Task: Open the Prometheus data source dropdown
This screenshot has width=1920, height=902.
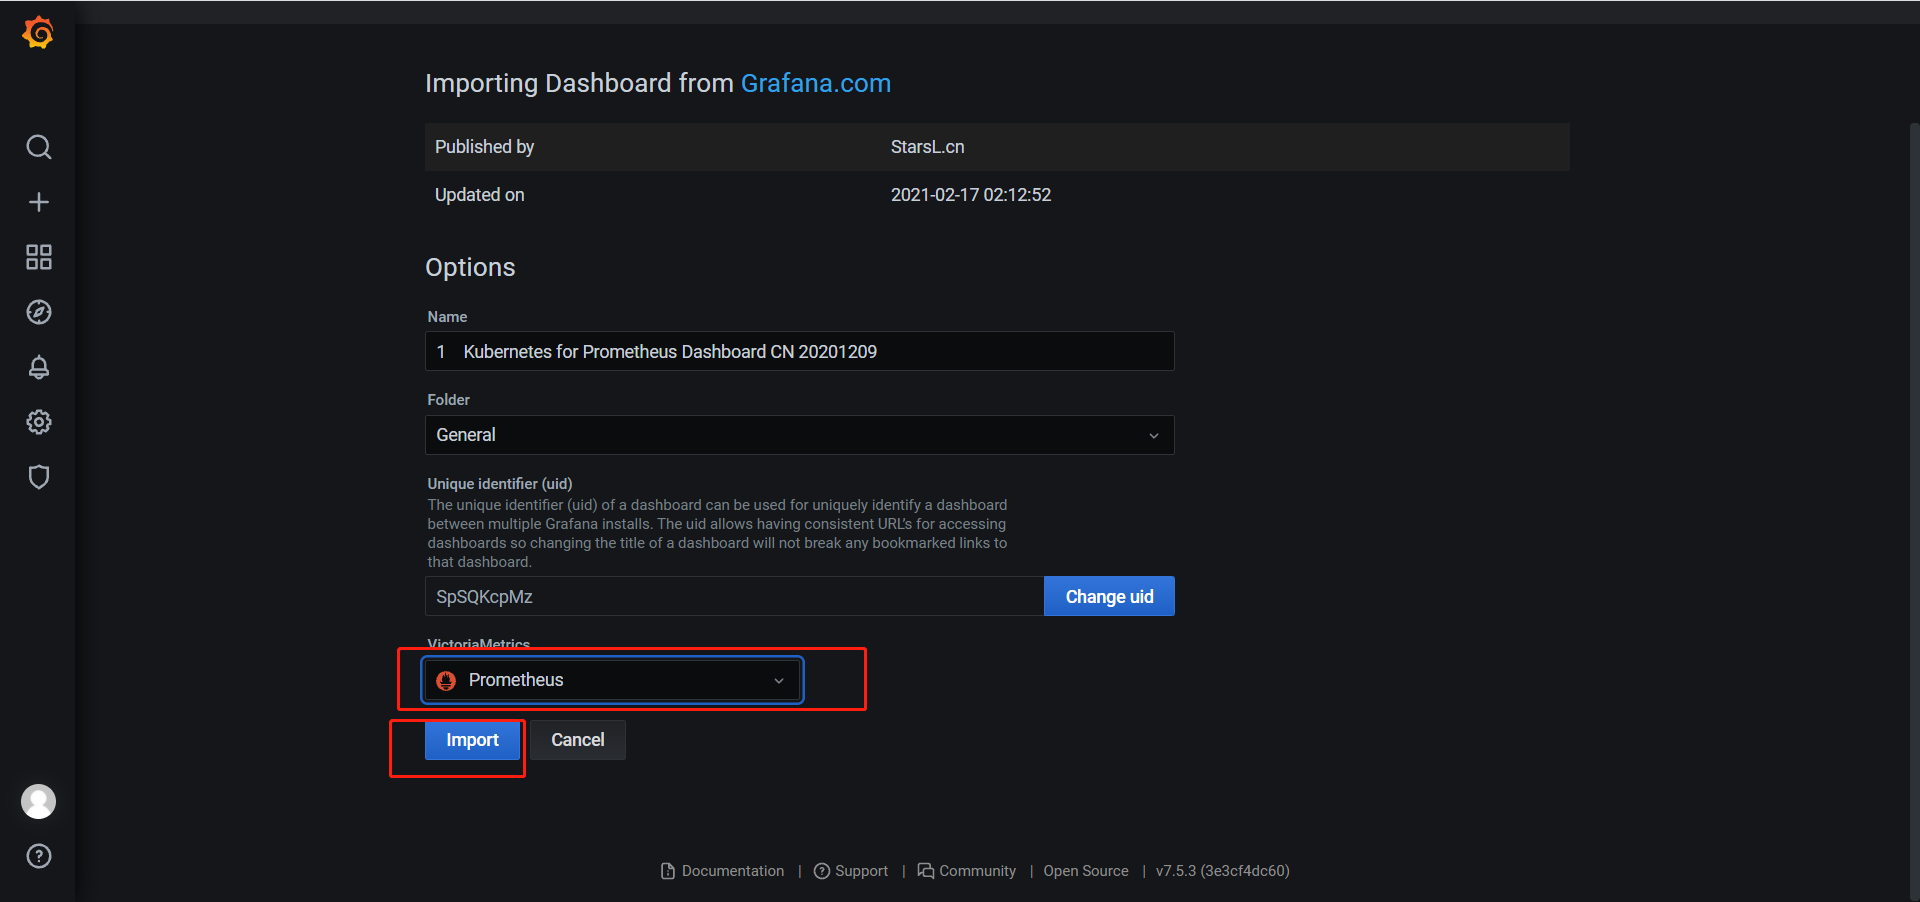Action: point(613,680)
